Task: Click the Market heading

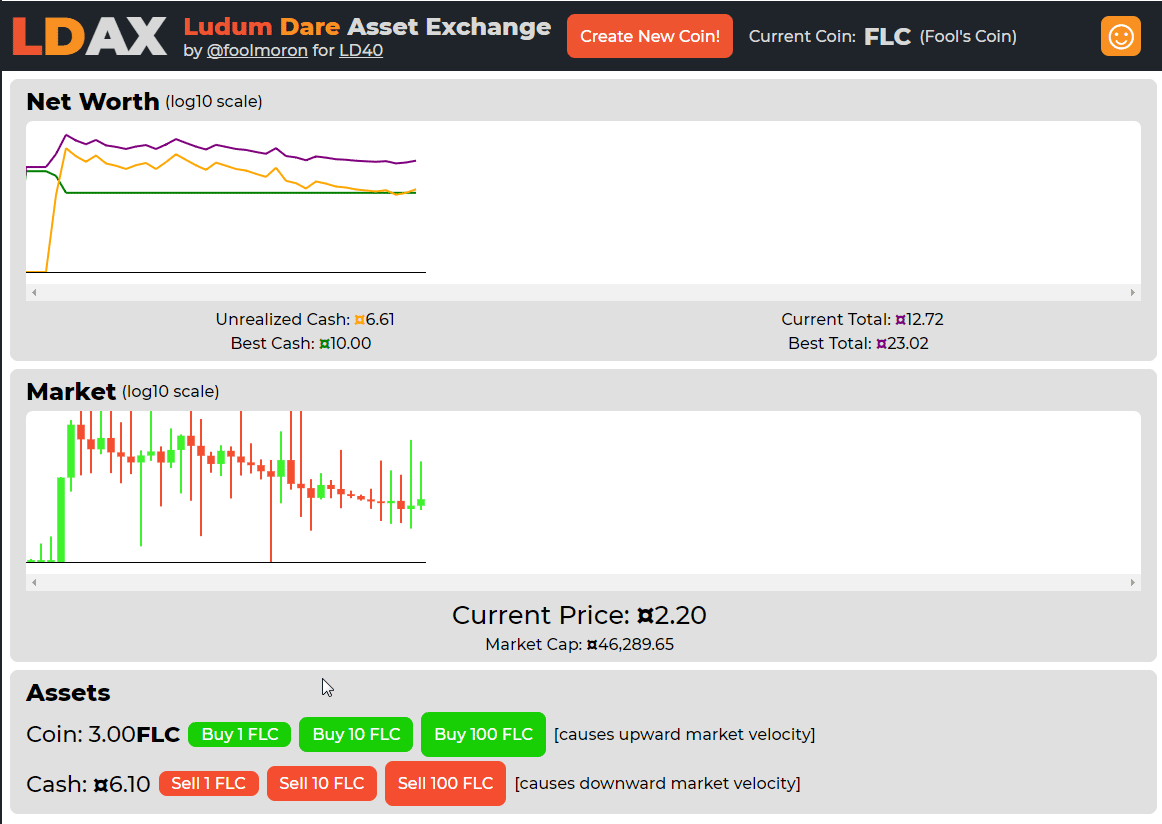Action: [x=71, y=391]
